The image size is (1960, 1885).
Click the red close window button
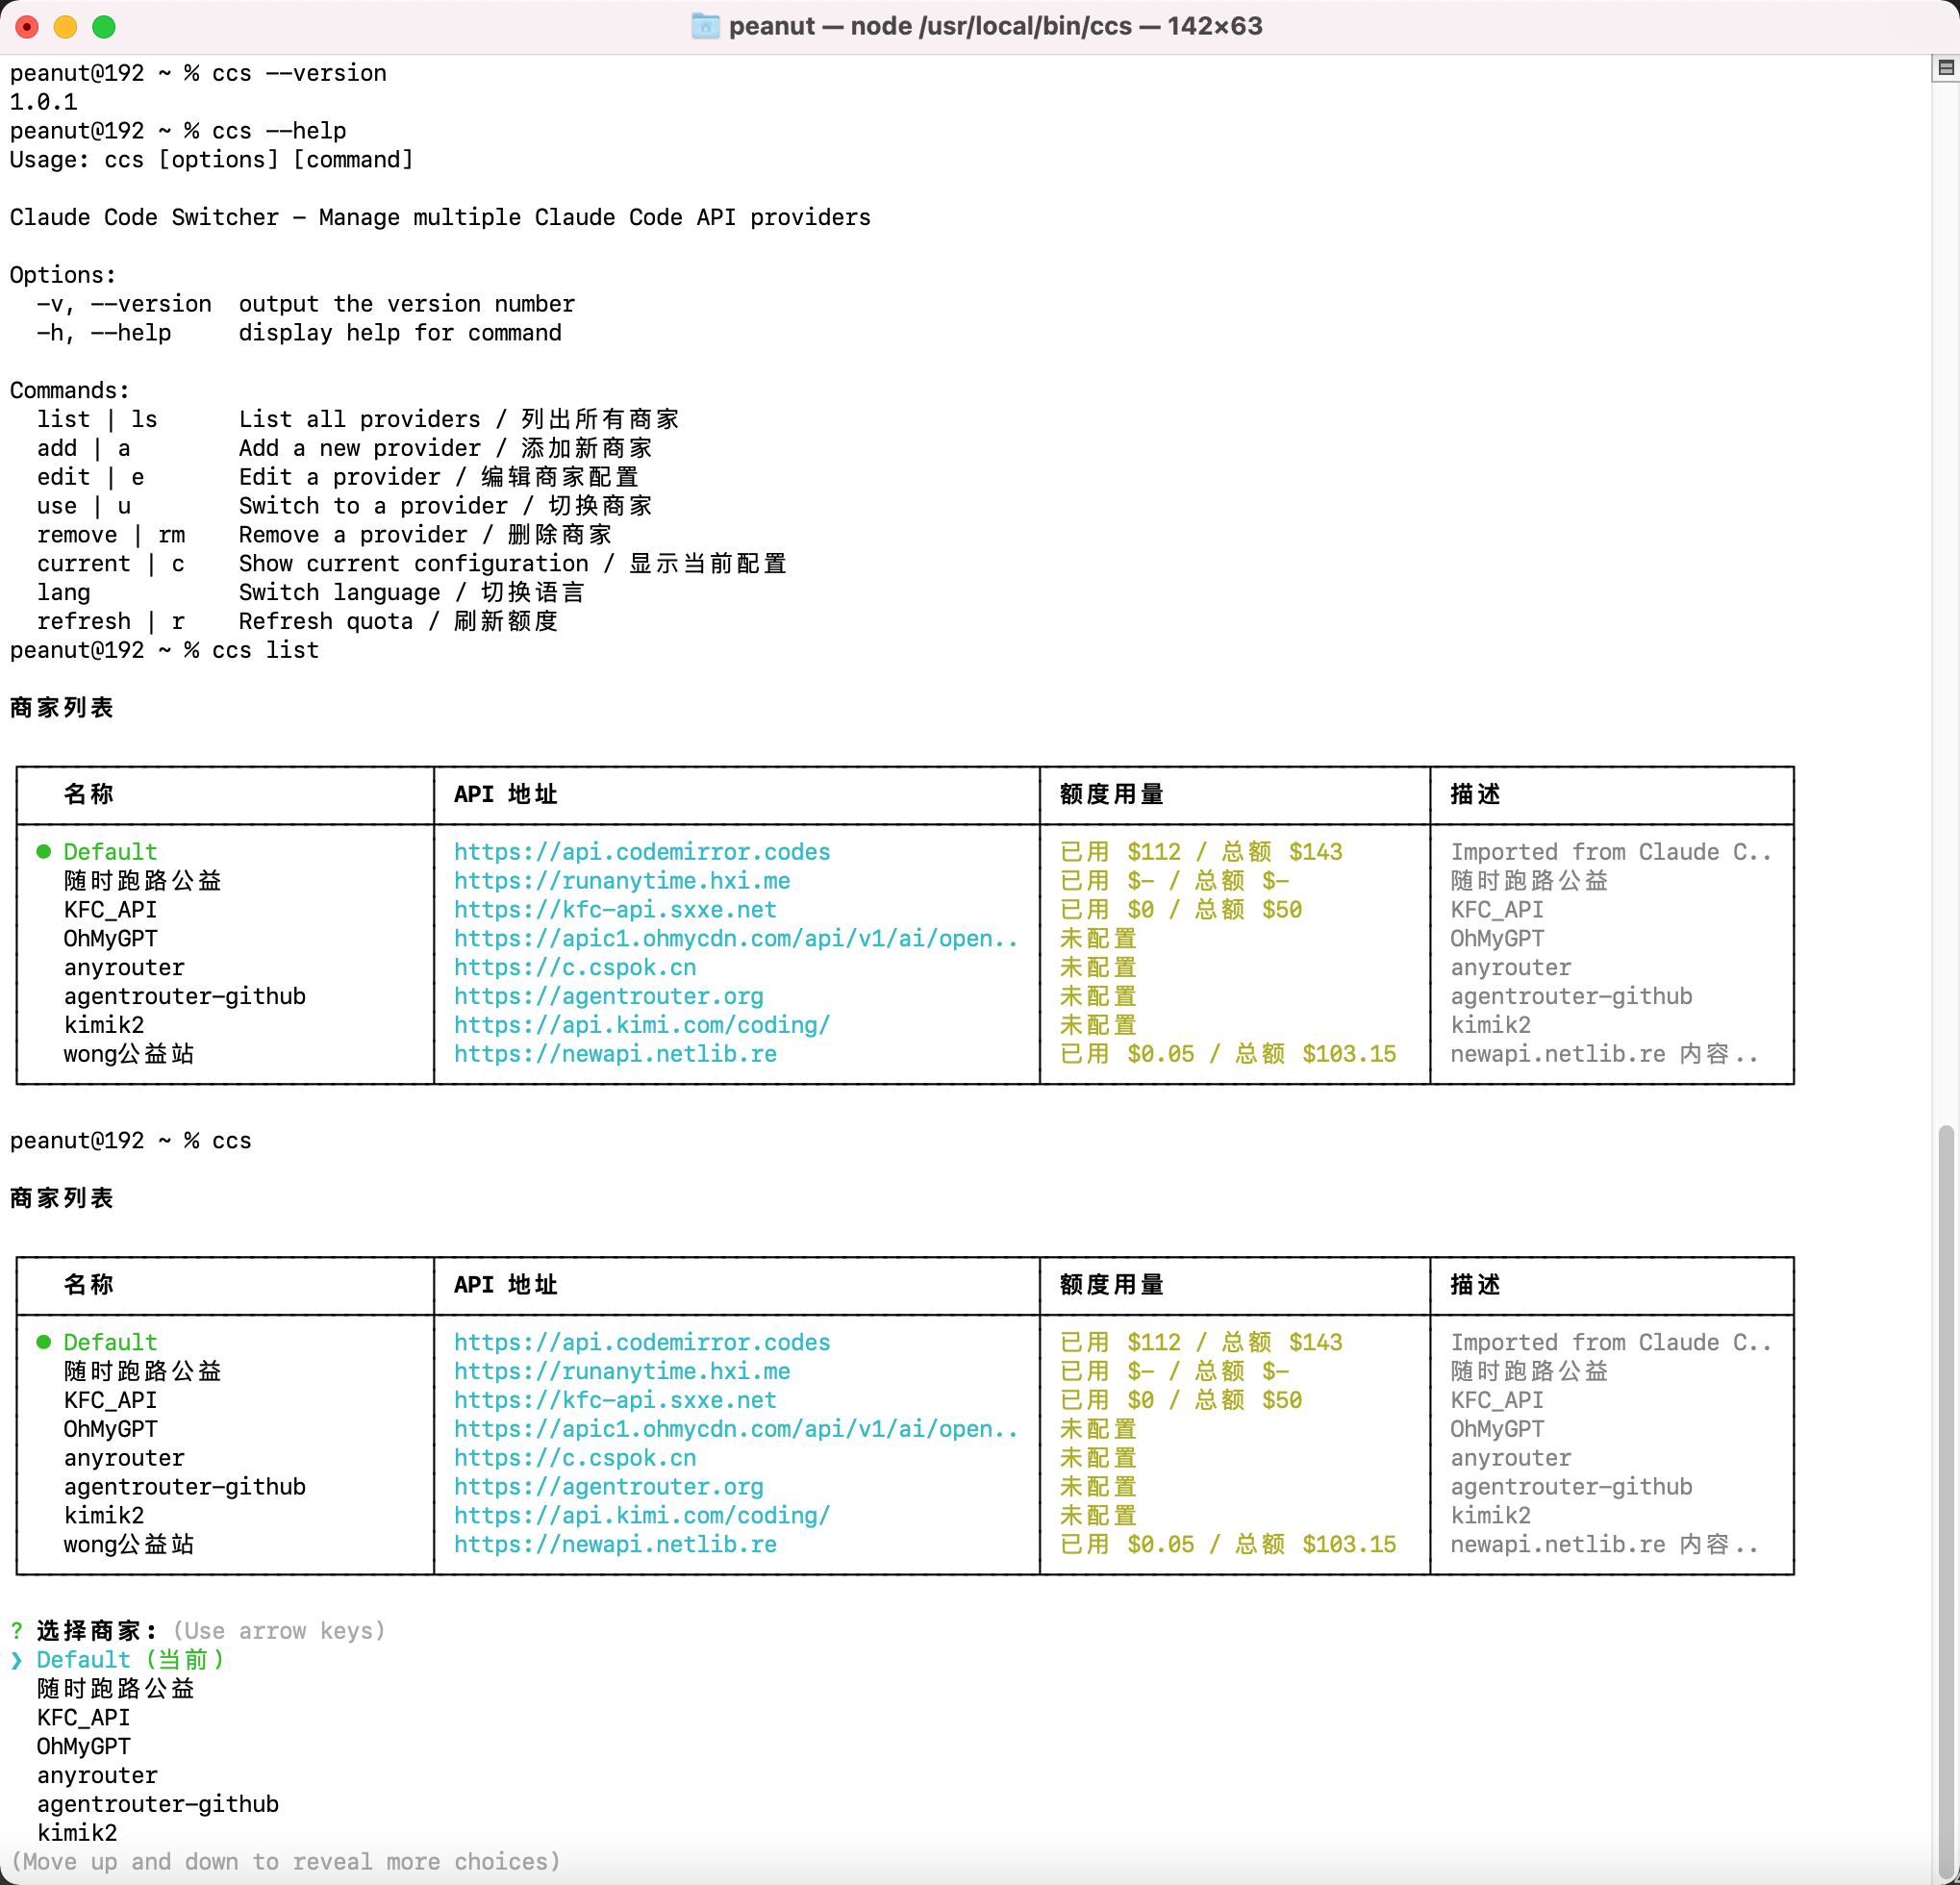27,27
